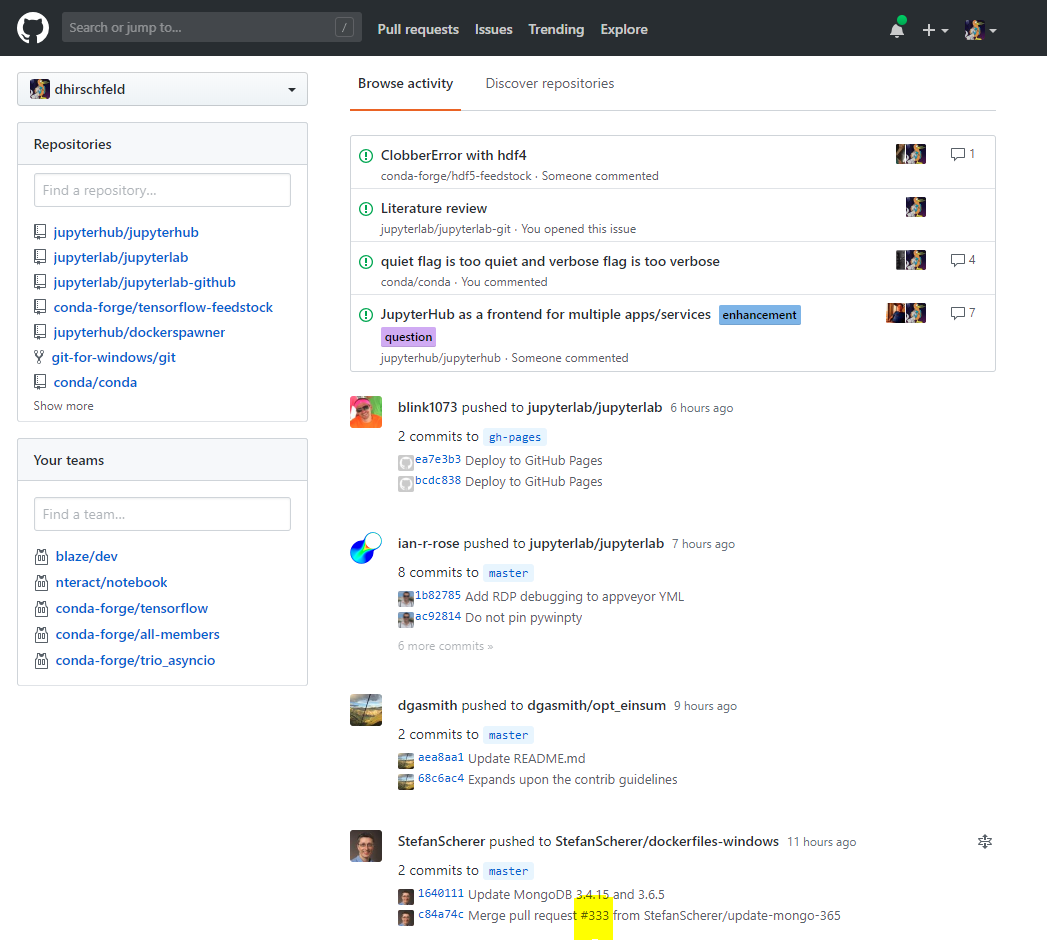Image resolution: width=1047 pixels, height=949 pixels.
Task: Open the conda-forge/trio_asyncio team
Action: coord(135,660)
